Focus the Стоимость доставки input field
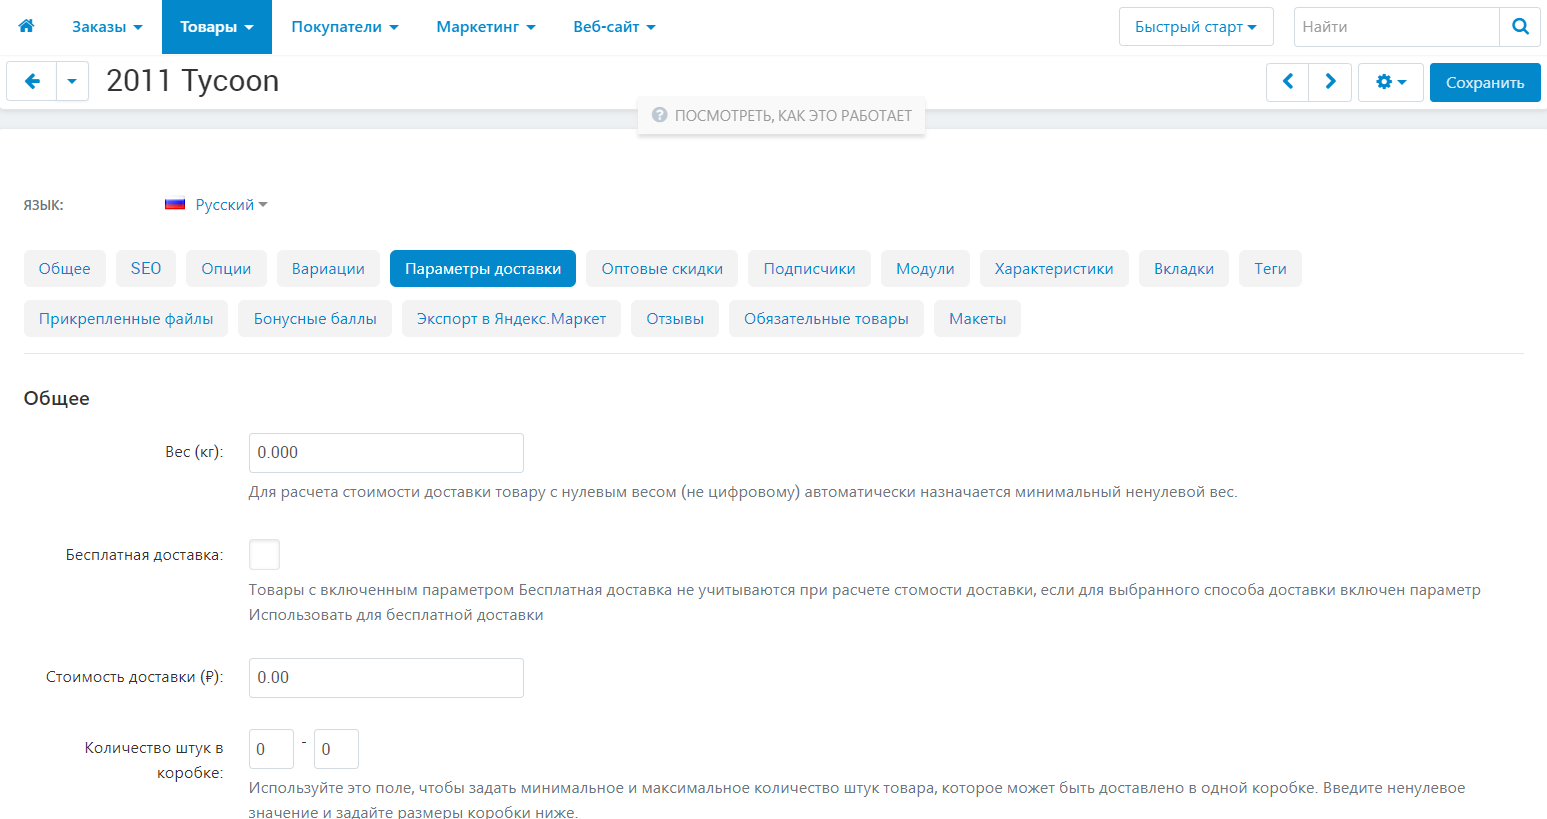 pos(386,677)
